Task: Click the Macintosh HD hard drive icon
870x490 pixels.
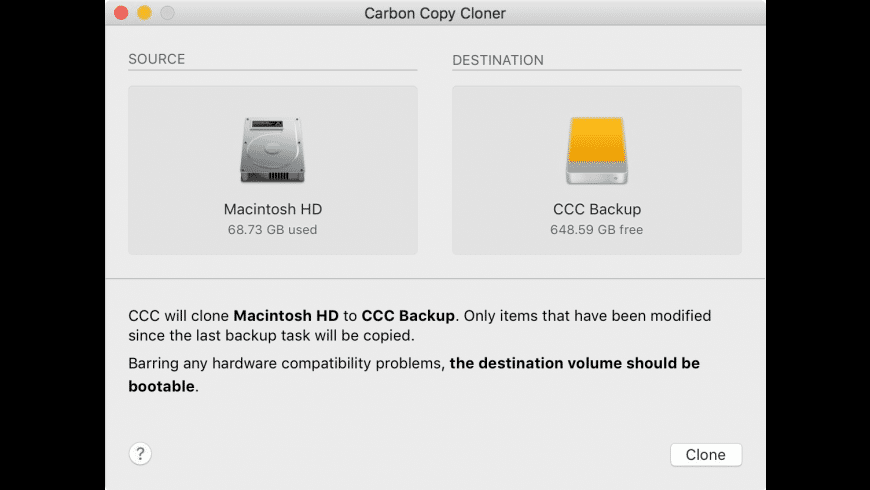Action: coord(272,150)
